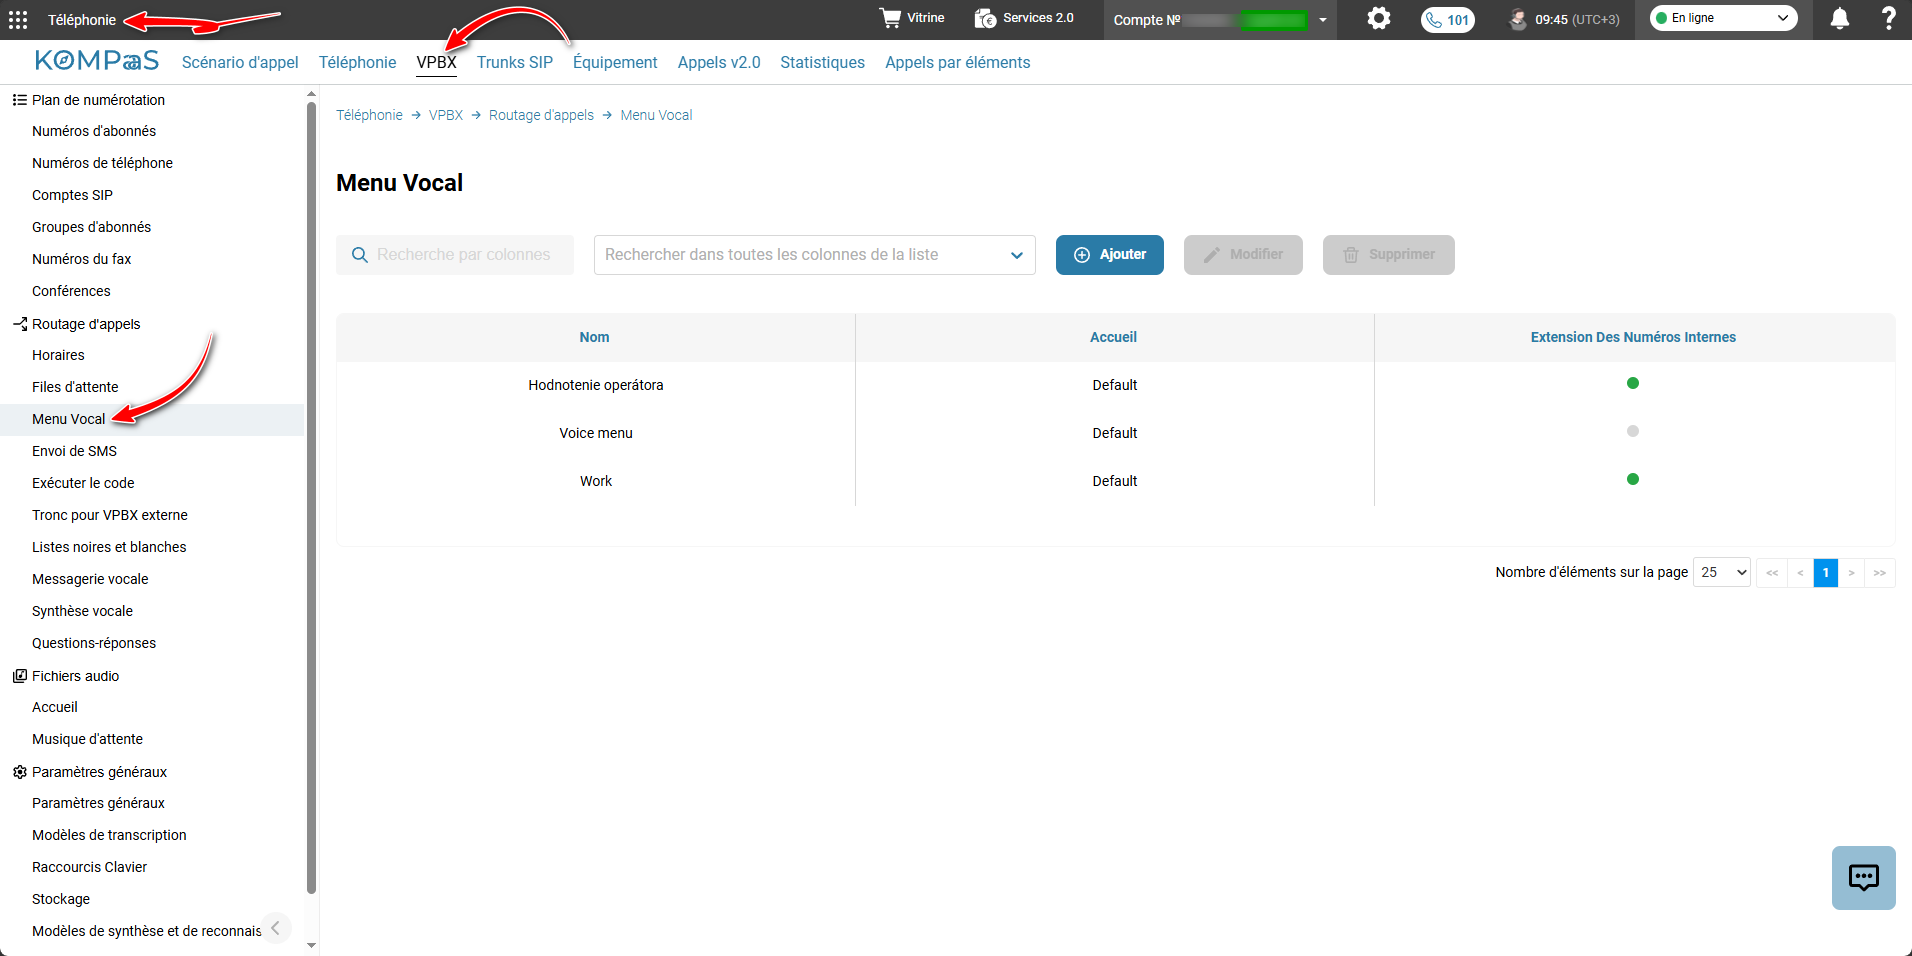Open the Statistiques tab
The image size is (1912, 956).
click(x=822, y=62)
